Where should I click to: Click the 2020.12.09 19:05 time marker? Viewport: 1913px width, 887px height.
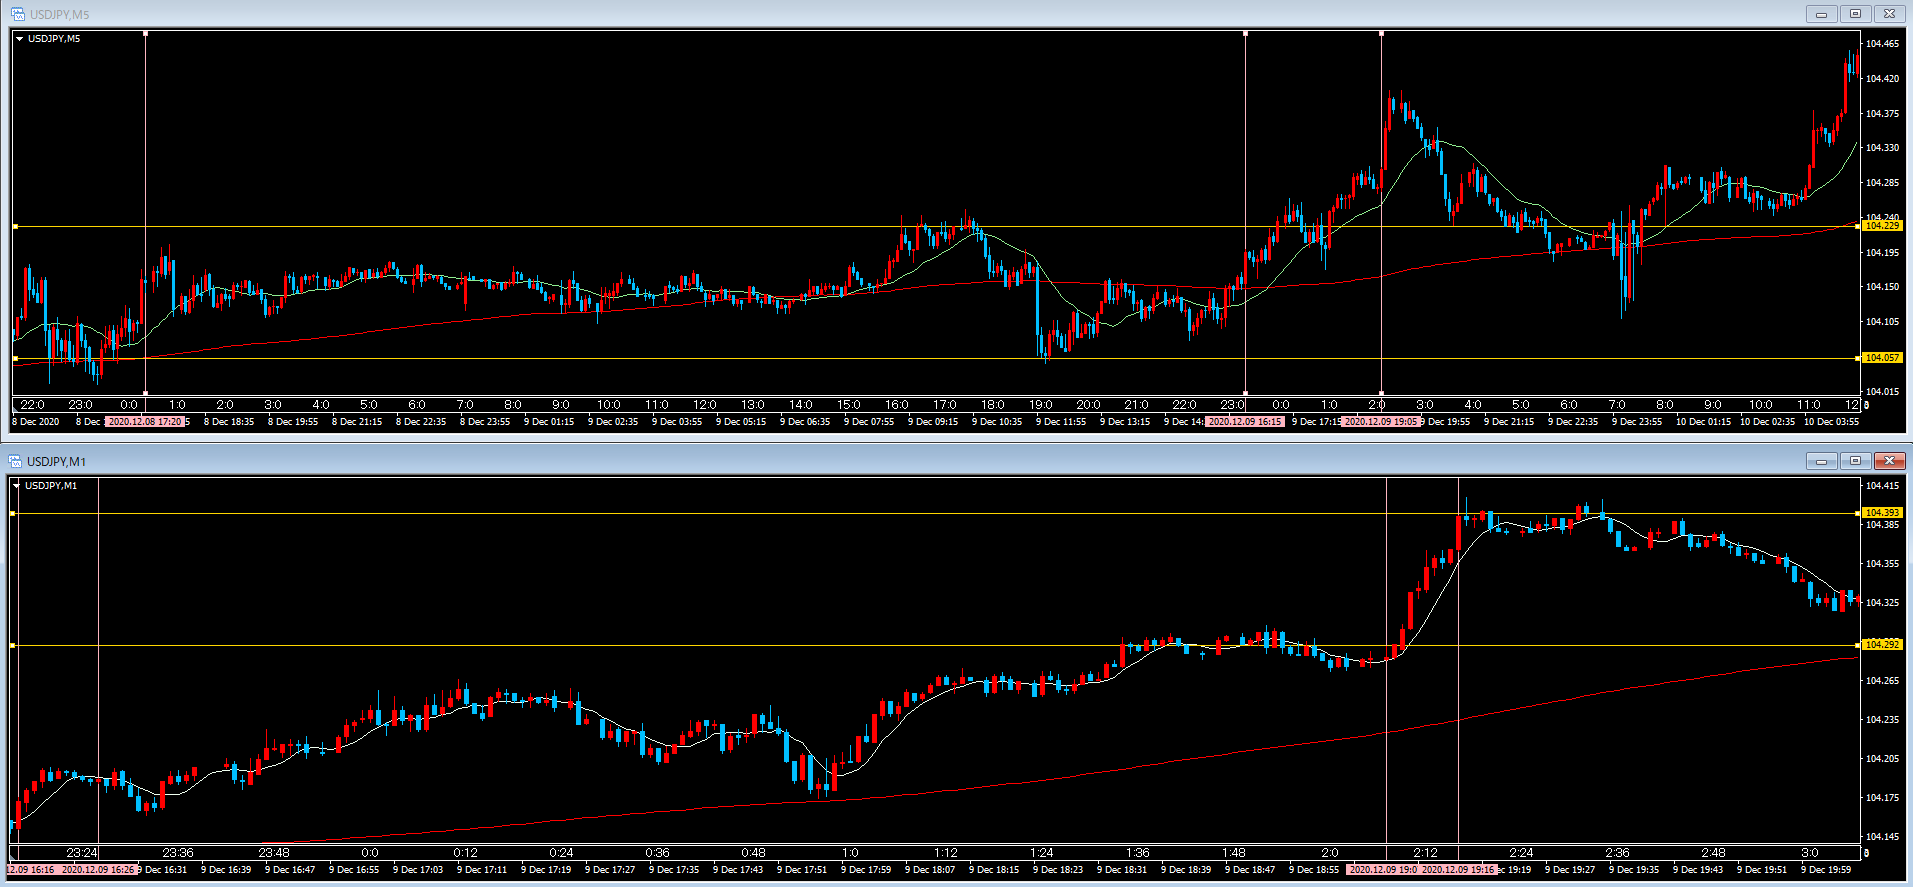pos(1381,422)
